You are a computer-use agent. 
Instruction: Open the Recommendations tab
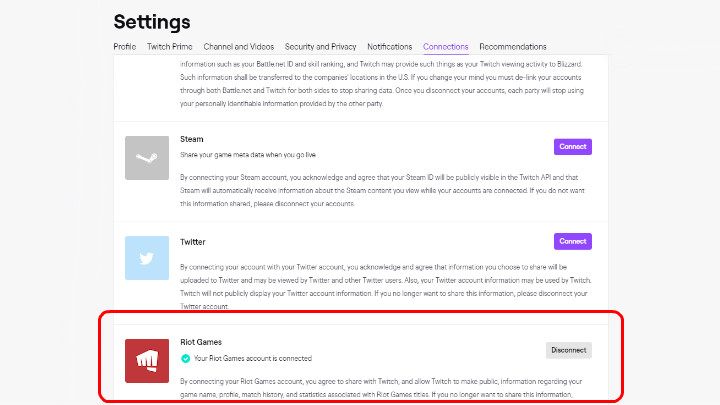tap(513, 47)
